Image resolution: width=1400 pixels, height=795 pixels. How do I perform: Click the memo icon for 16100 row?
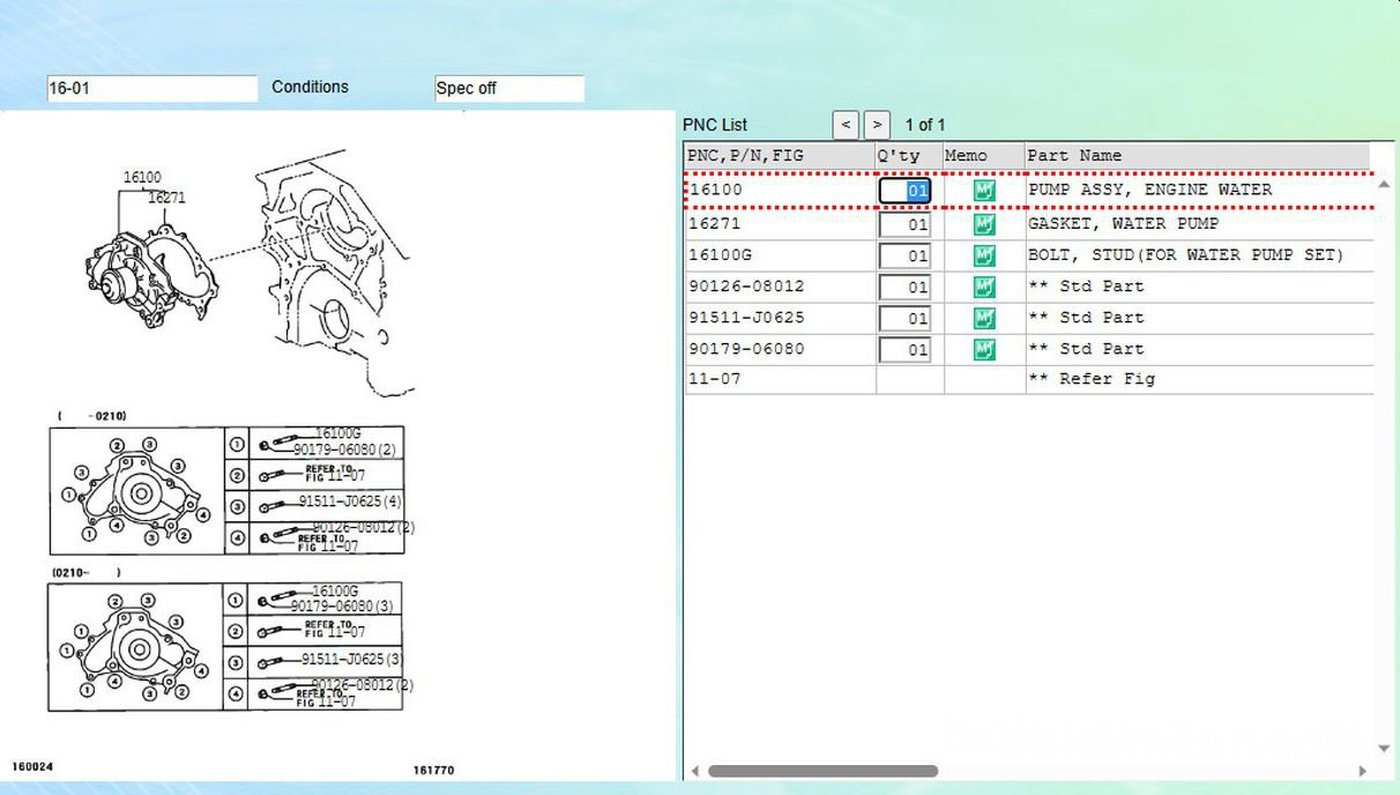coord(984,191)
